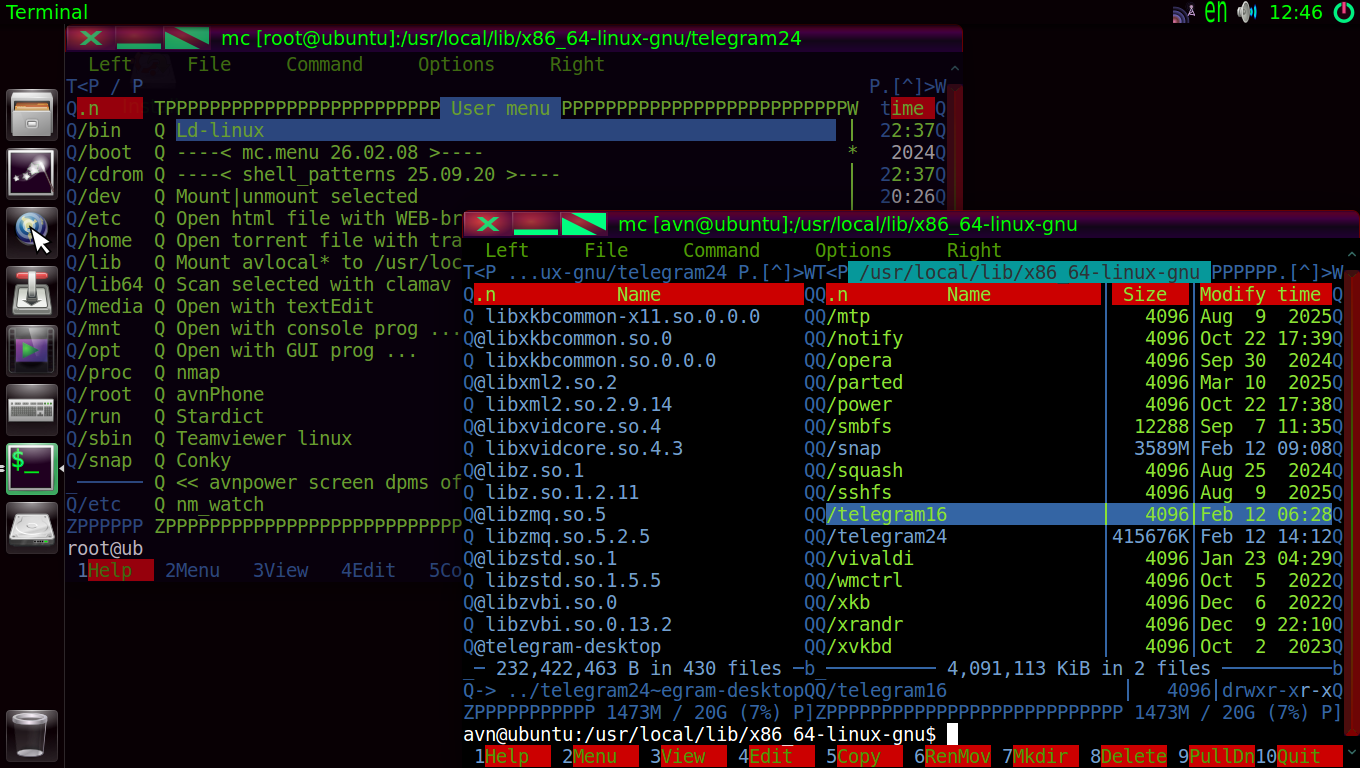Activate the terminal icon in the dock
The width and height of the screenshot is (1360, 768).
32,468
